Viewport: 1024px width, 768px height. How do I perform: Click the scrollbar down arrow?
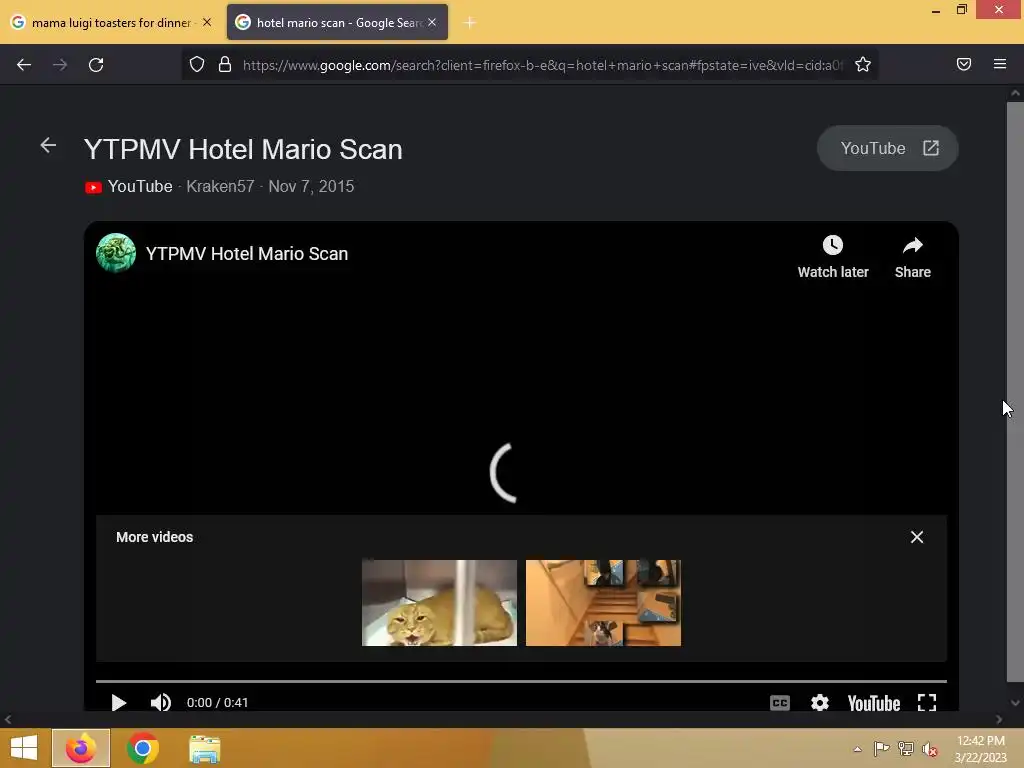pyautogui.click(x=1015, y=703)
